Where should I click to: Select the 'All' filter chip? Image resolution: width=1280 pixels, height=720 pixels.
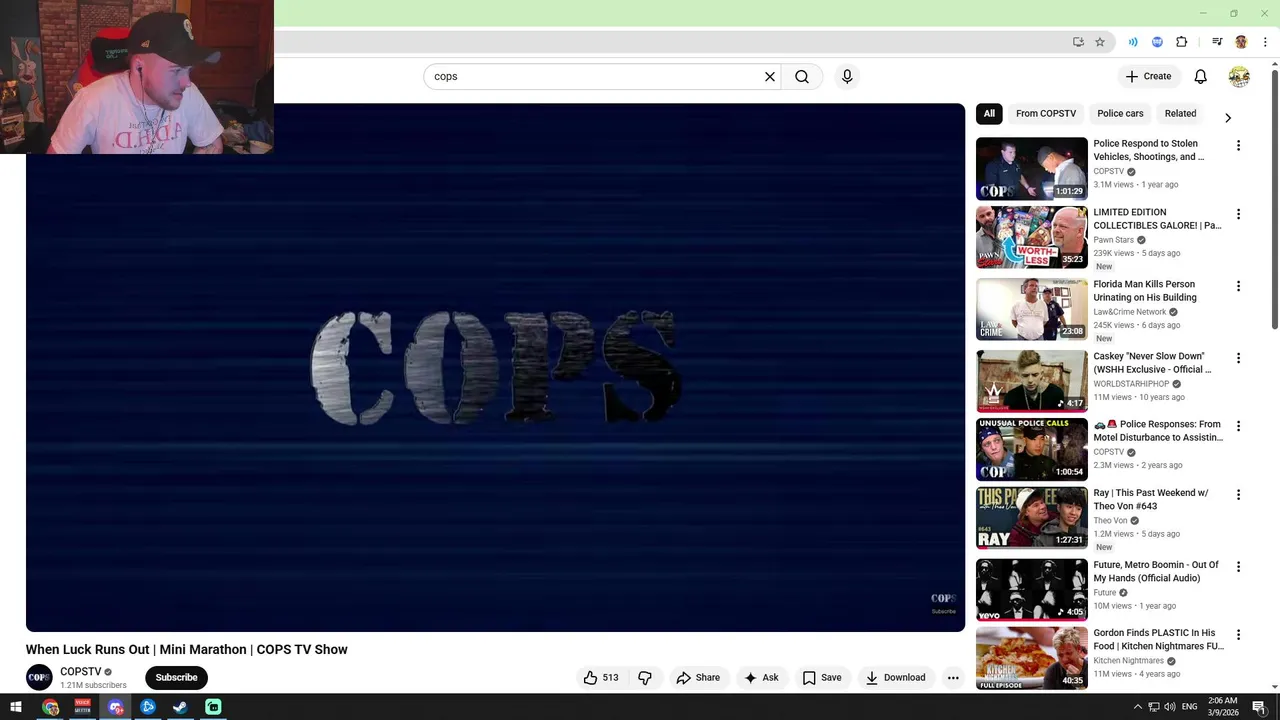(x=989, y=114)
